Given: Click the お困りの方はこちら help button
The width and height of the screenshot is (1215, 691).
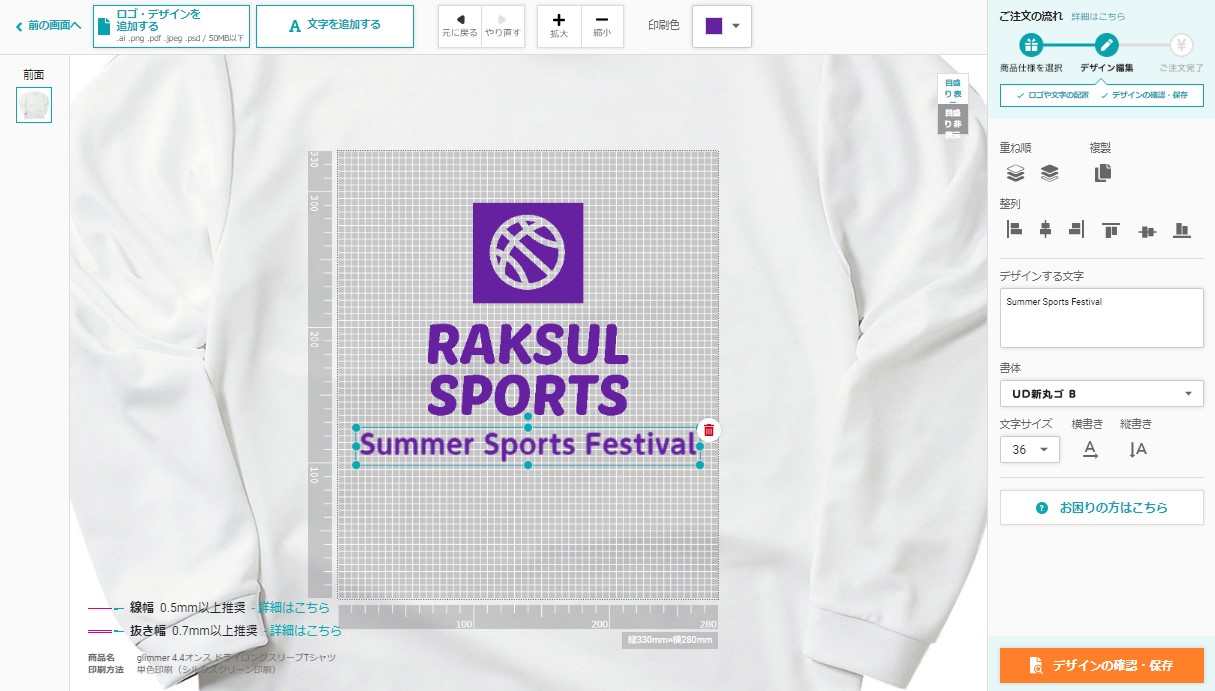Looking at the screenshot, I should tap(1101, 508).
